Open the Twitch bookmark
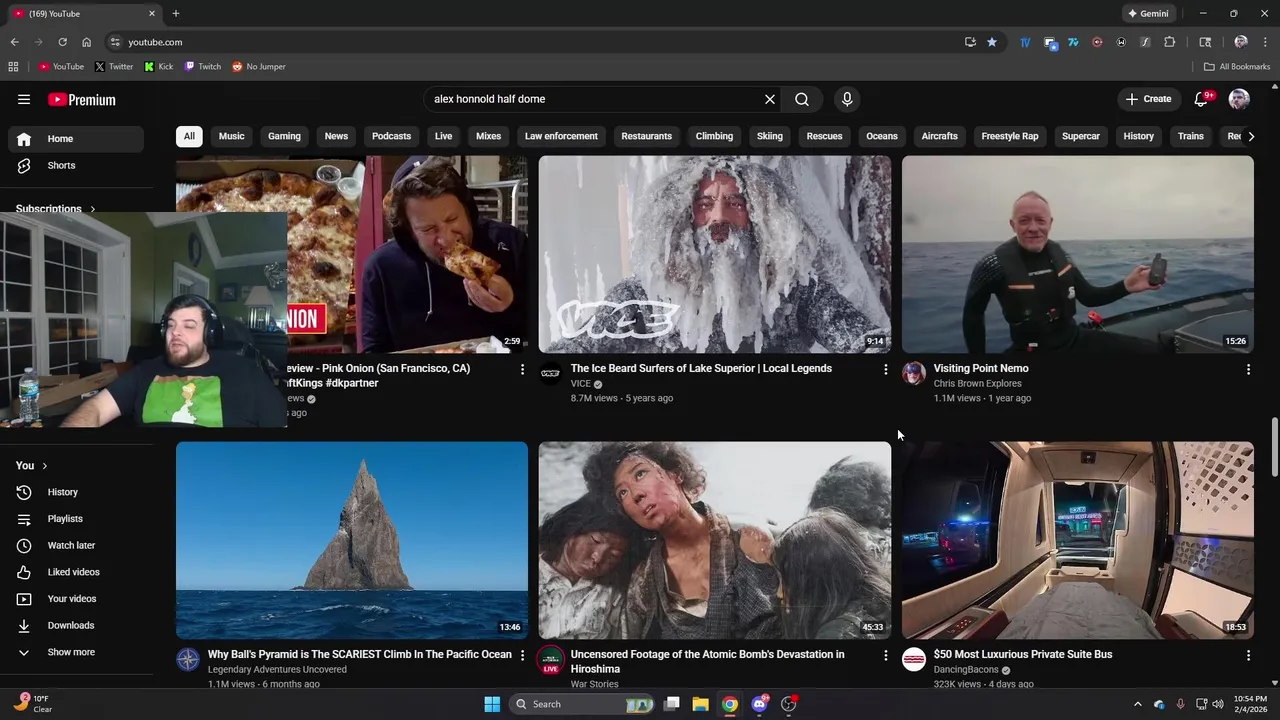Screen dimensions: 1280x720 203,67
